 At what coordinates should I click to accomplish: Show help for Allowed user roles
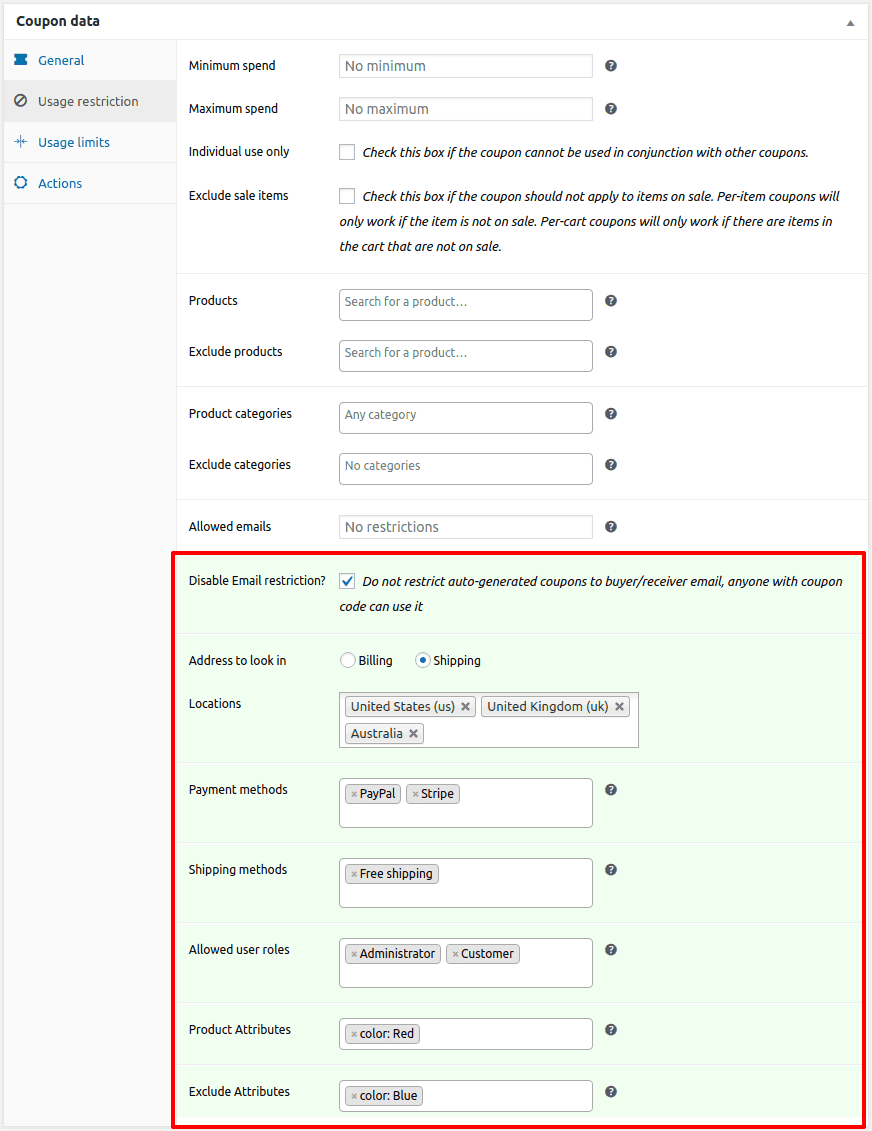611,950
